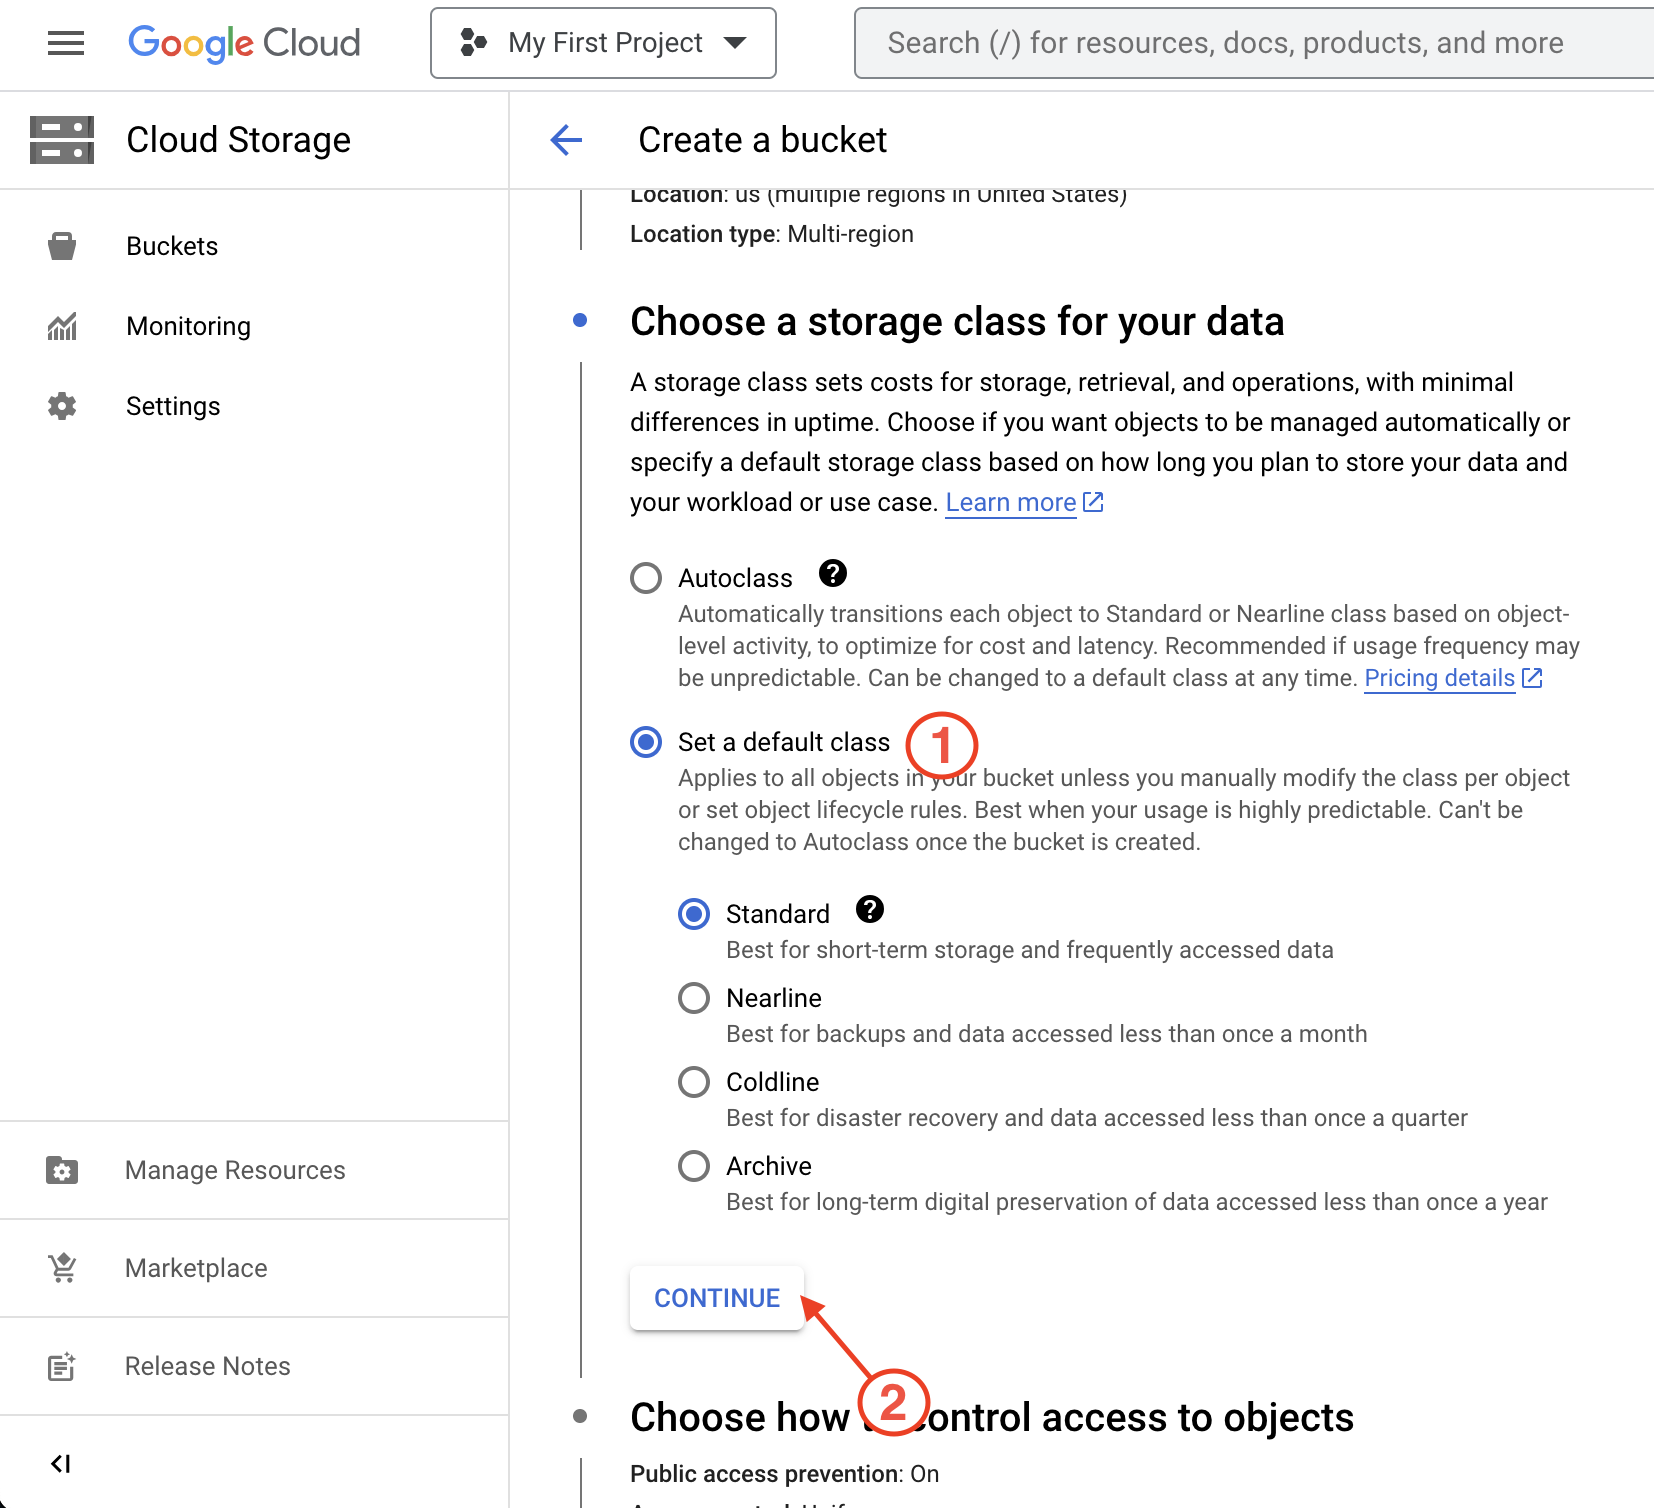
Task: Click the Public access prevention: On text
Action: pos(785,1474)
